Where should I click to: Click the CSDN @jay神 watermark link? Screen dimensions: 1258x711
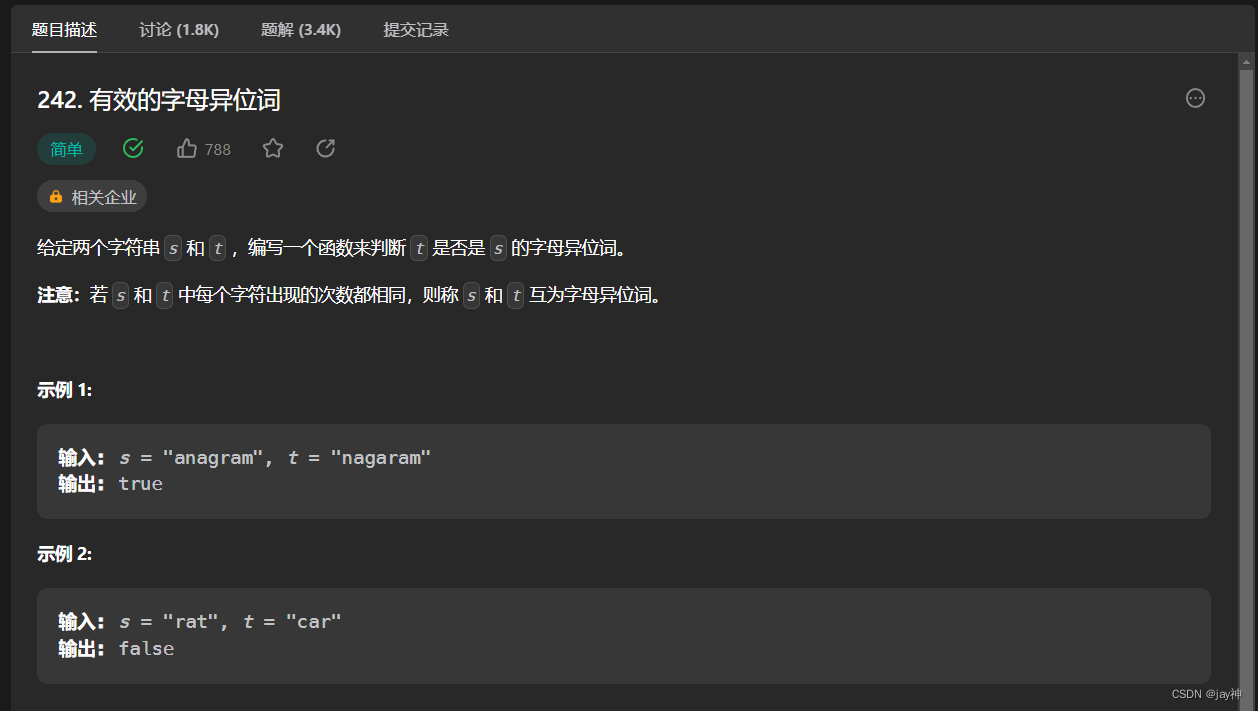point(1205,693)
